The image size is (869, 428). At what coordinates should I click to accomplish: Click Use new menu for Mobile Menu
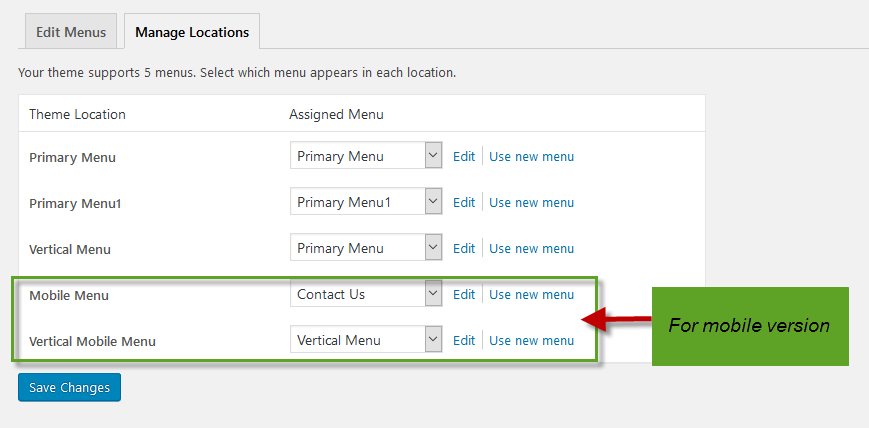point(531,294)
